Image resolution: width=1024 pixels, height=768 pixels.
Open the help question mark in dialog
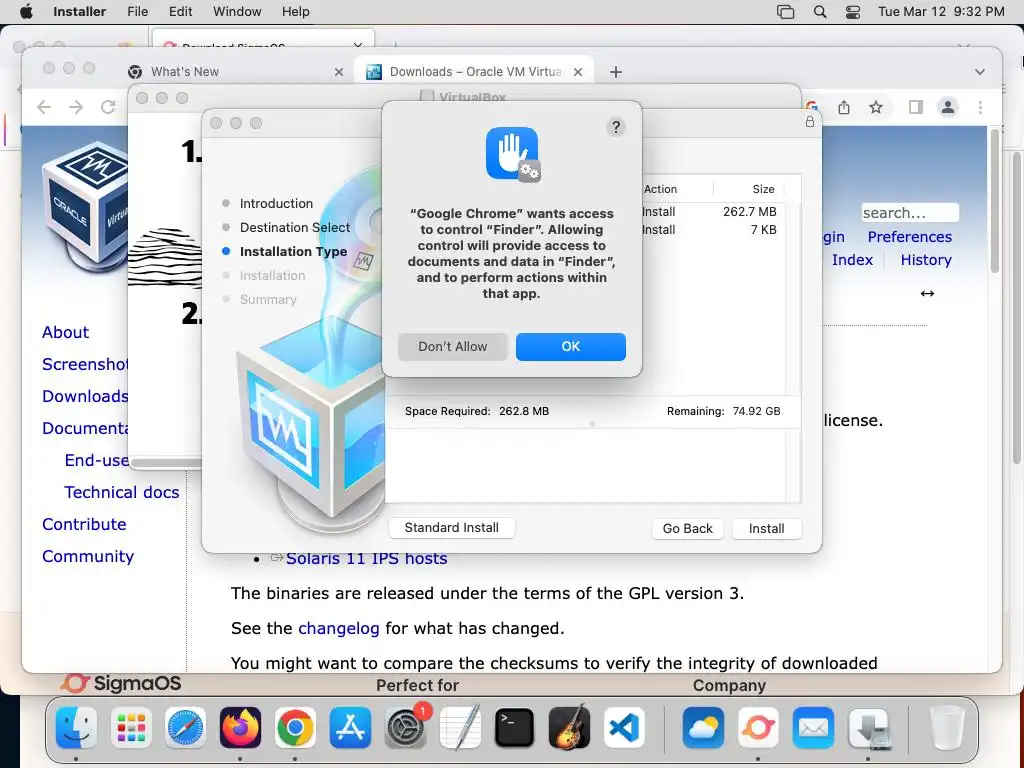[615, 127]
